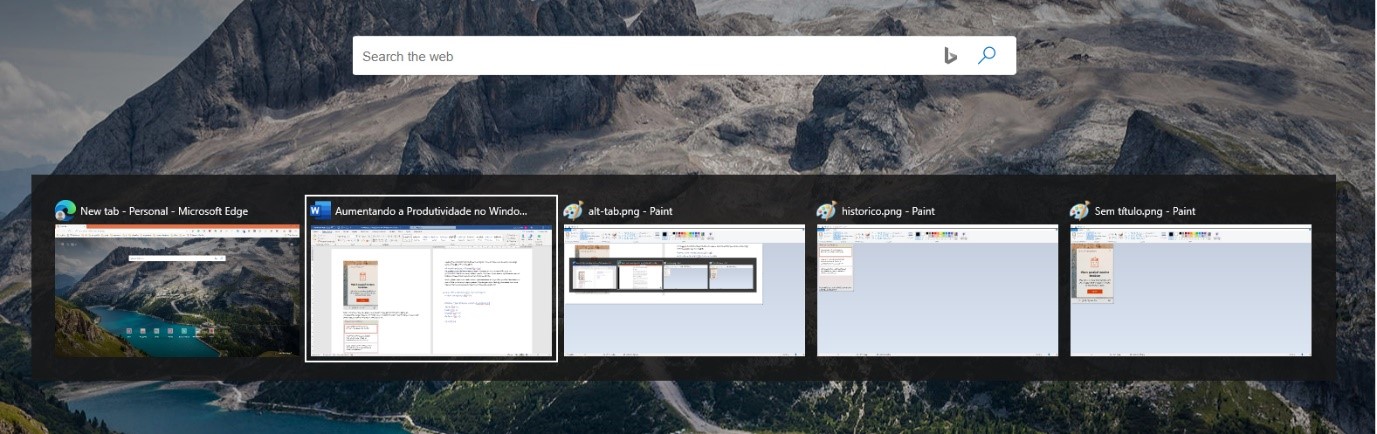
Task: Click the 'historico.png - Paint' title text
Action: point(888,211)
